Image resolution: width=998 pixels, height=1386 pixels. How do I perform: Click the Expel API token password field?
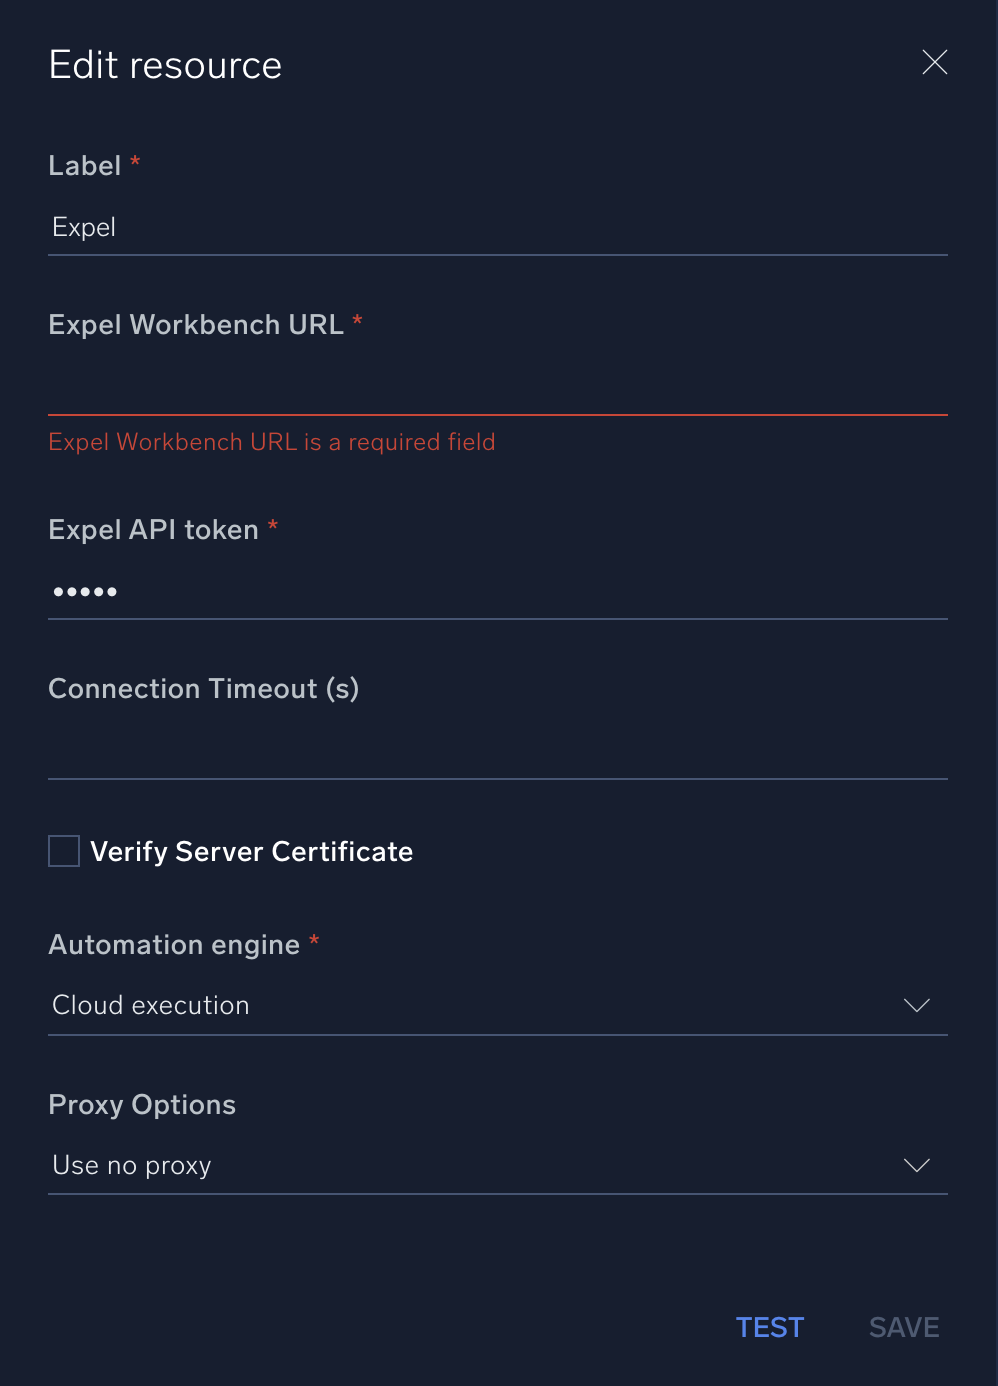[x=497, y=592]
